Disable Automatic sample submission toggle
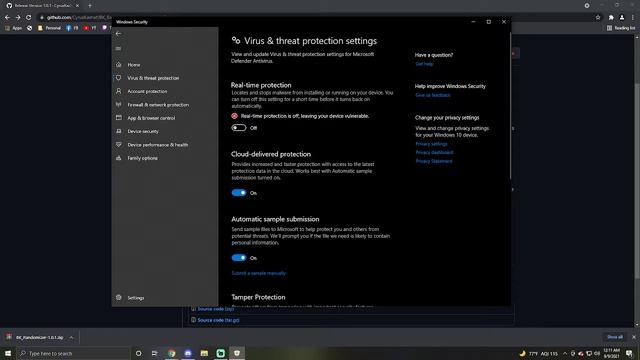The width and height of the screenshot is (640, 360). point(239,258)
